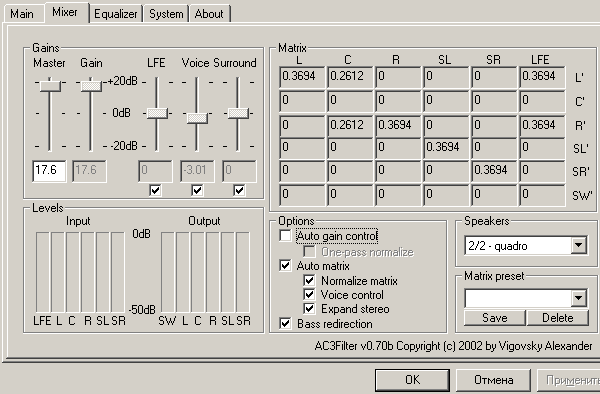Open the Speakers dropdown arrow
Image resolution: width=600 pixels, height=394 pixels.
click(579, 245)
